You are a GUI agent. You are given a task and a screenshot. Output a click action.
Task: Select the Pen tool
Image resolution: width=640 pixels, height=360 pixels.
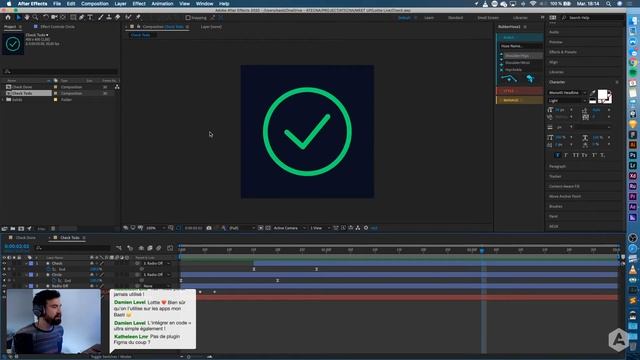82,18
